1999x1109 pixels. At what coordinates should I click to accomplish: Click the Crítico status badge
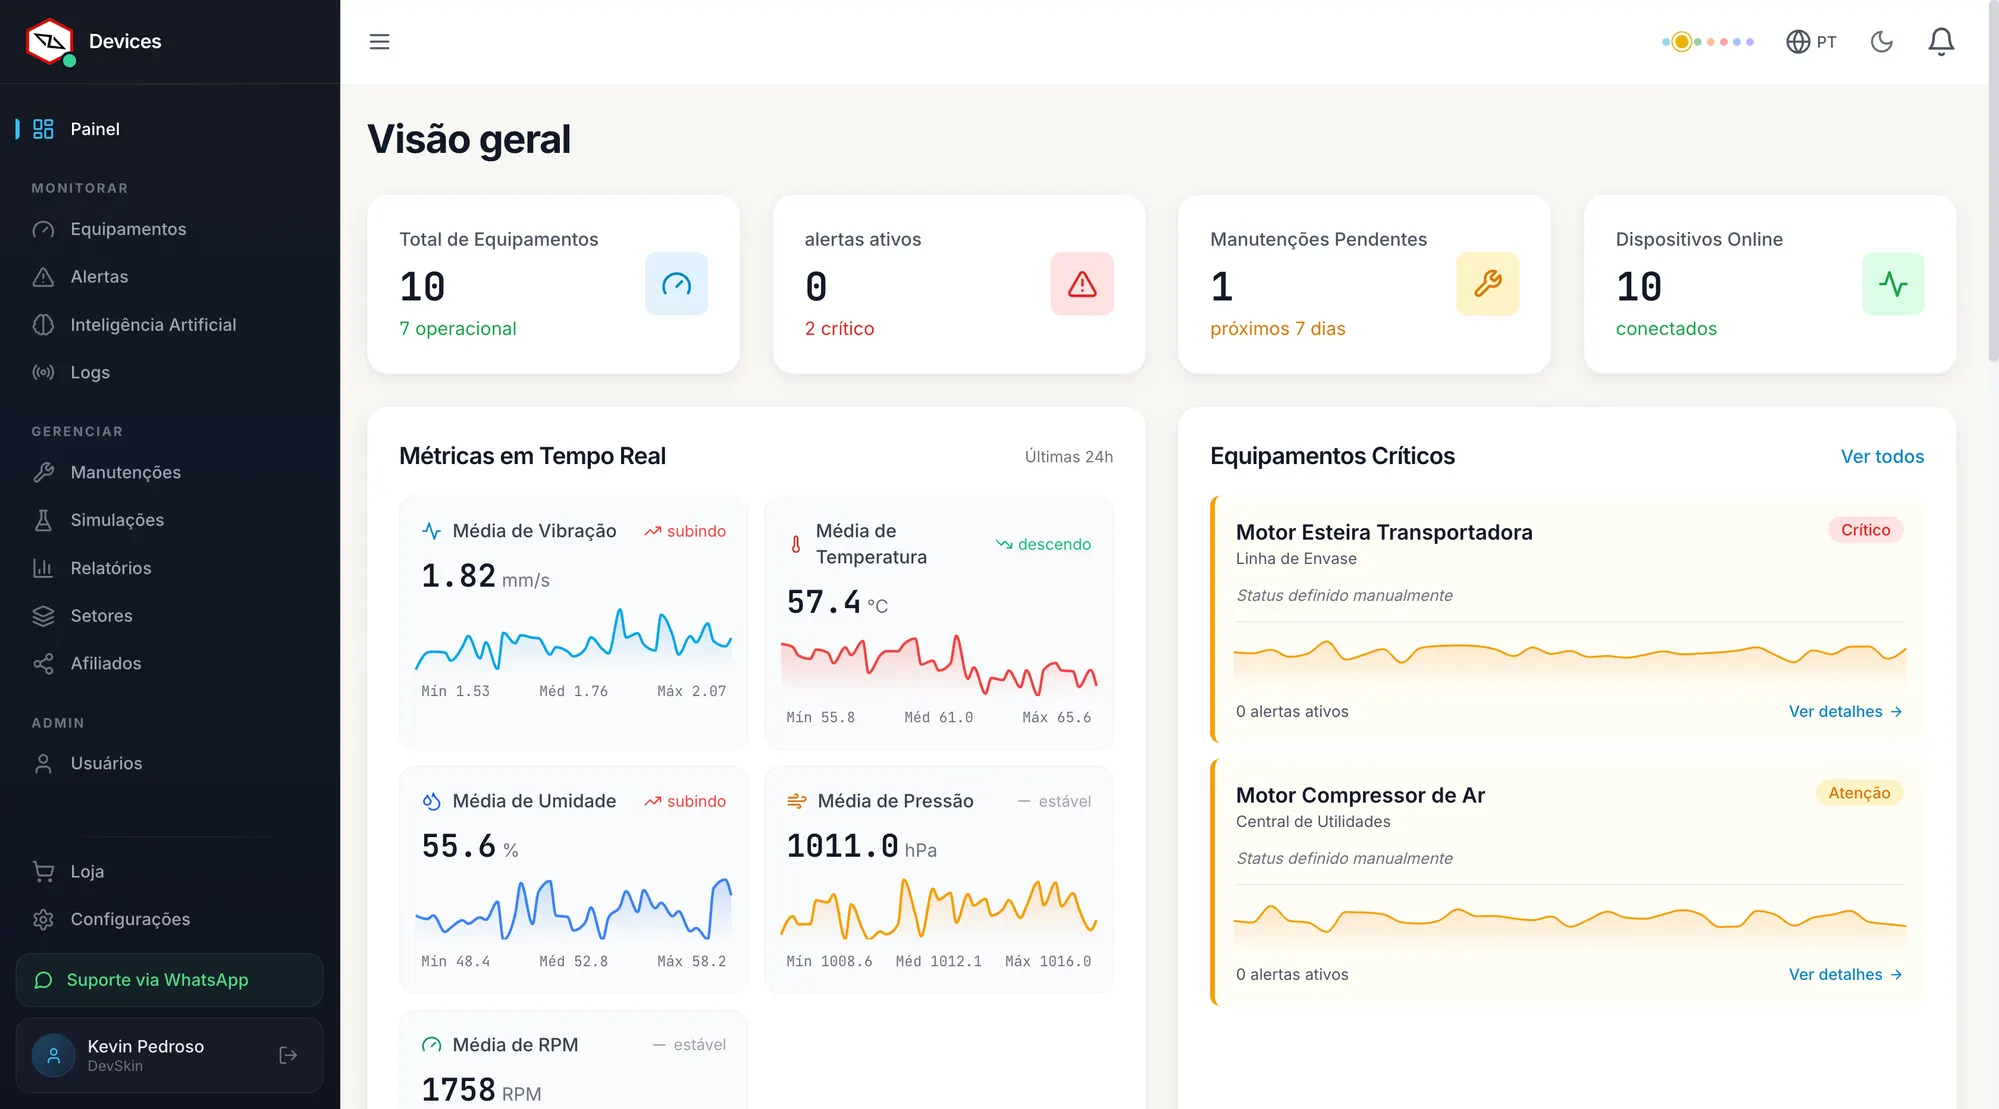point(1865,530)
